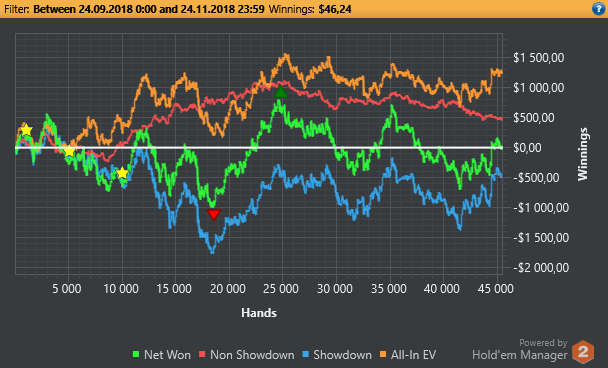Click the 45 000 hands axis label
The image size is (608, 368).
click(x=495, y=289)
